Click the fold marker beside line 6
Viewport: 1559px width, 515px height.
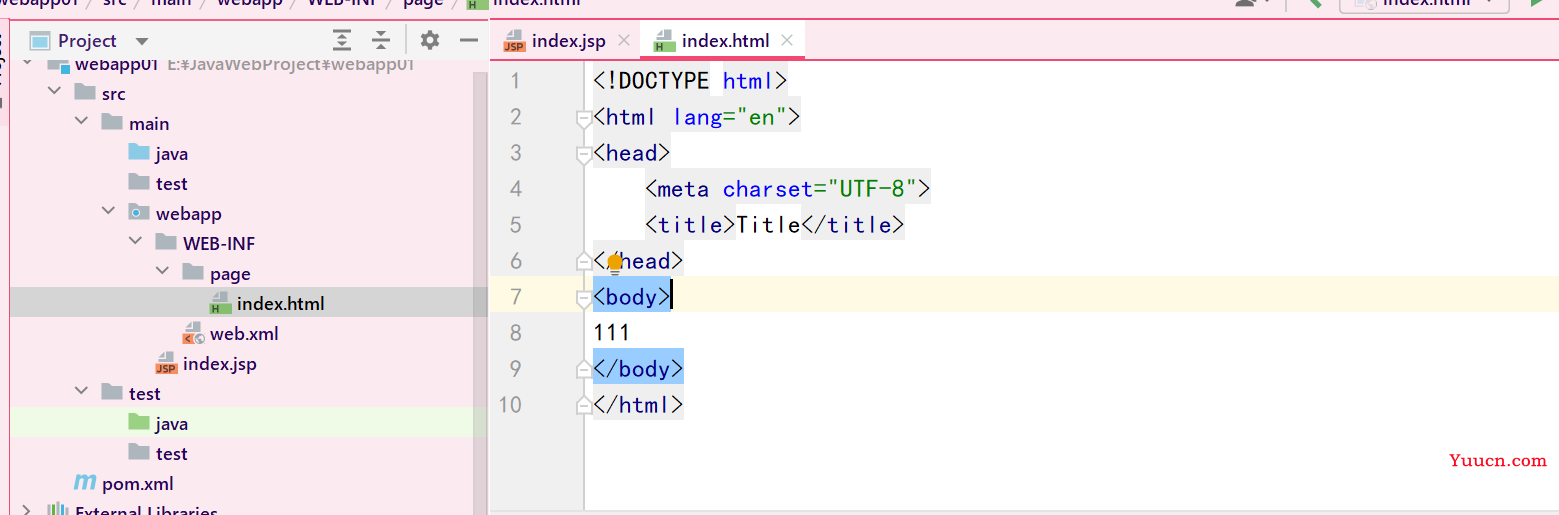[x=584, y=262]
